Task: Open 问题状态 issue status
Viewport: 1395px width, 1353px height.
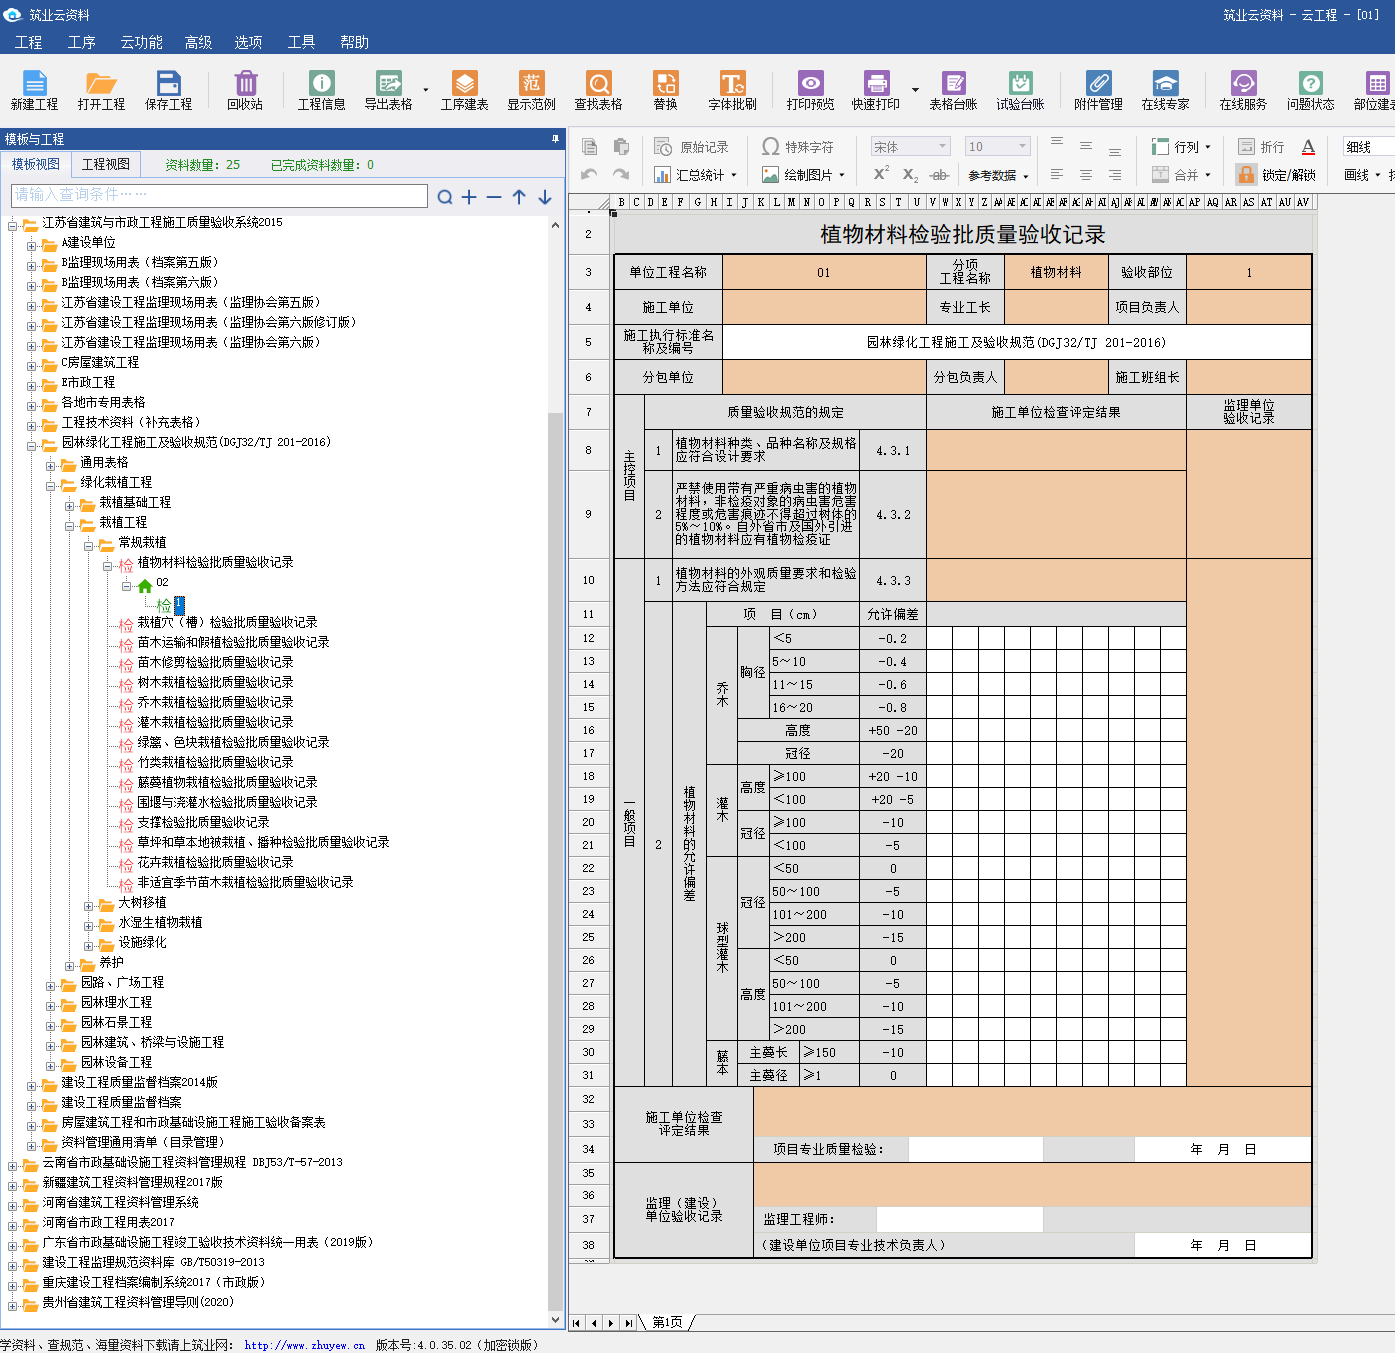Action: [x=1310, y=90]
